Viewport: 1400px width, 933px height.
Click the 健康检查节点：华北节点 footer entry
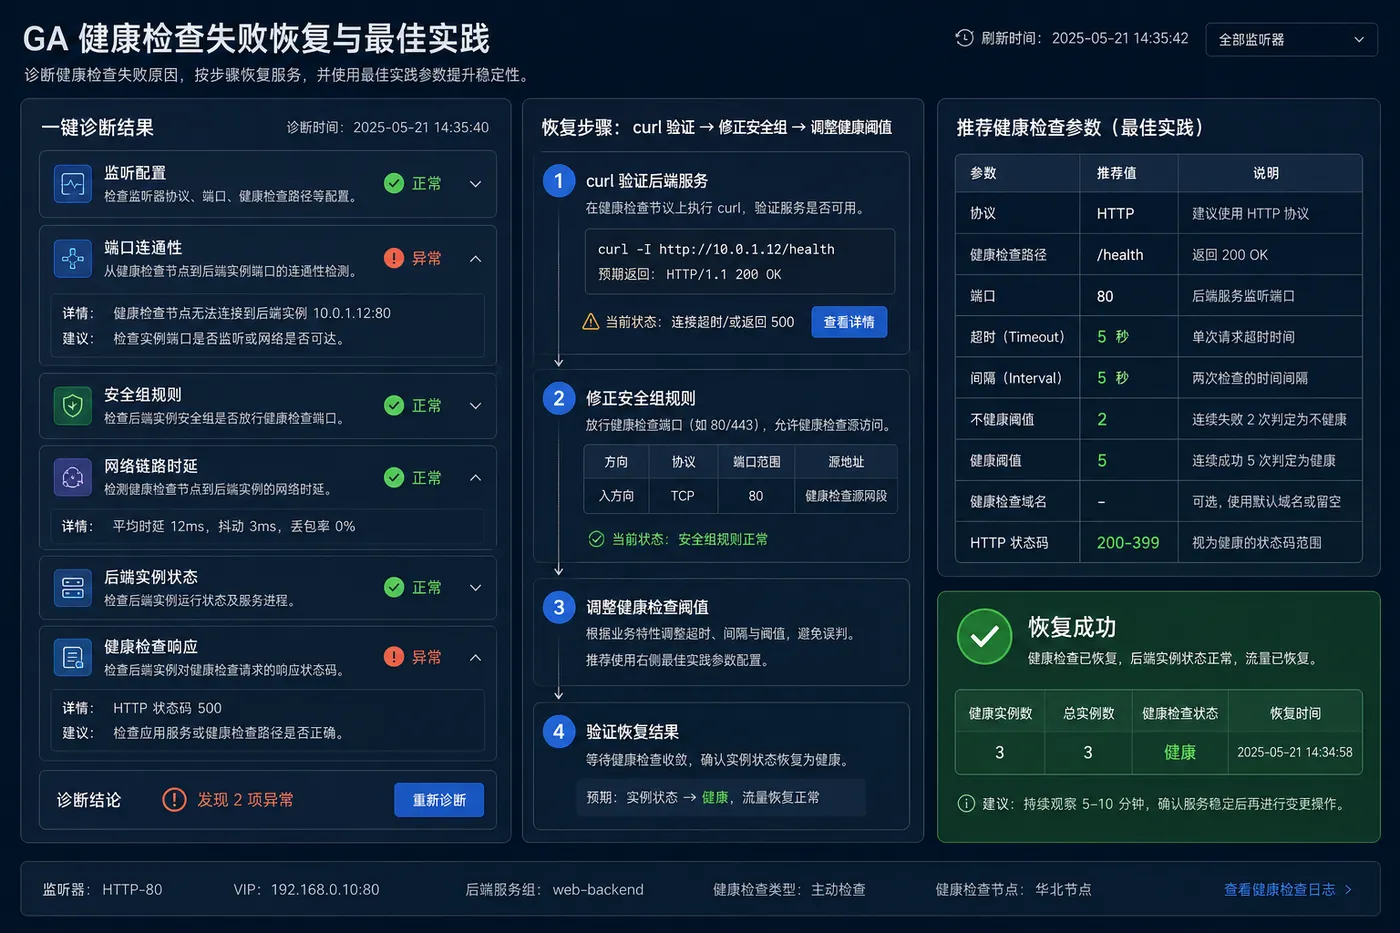(1013, 889)
